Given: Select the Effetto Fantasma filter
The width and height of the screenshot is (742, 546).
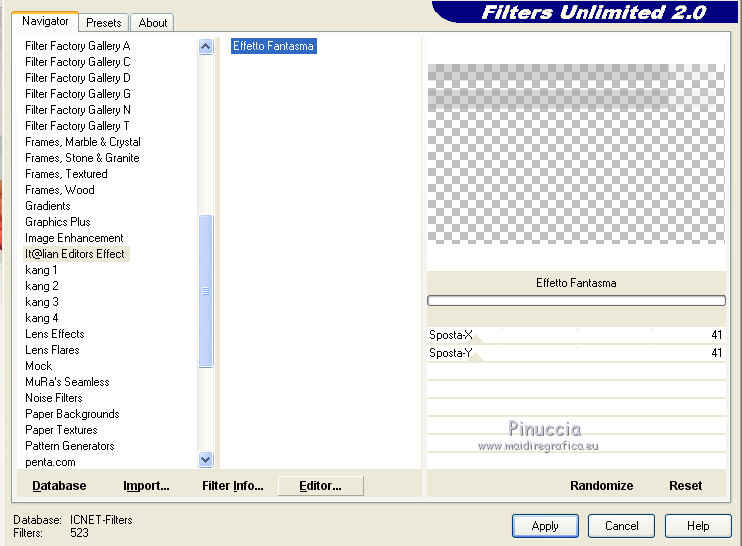Looking at the screenshot, I should (274, 46).
